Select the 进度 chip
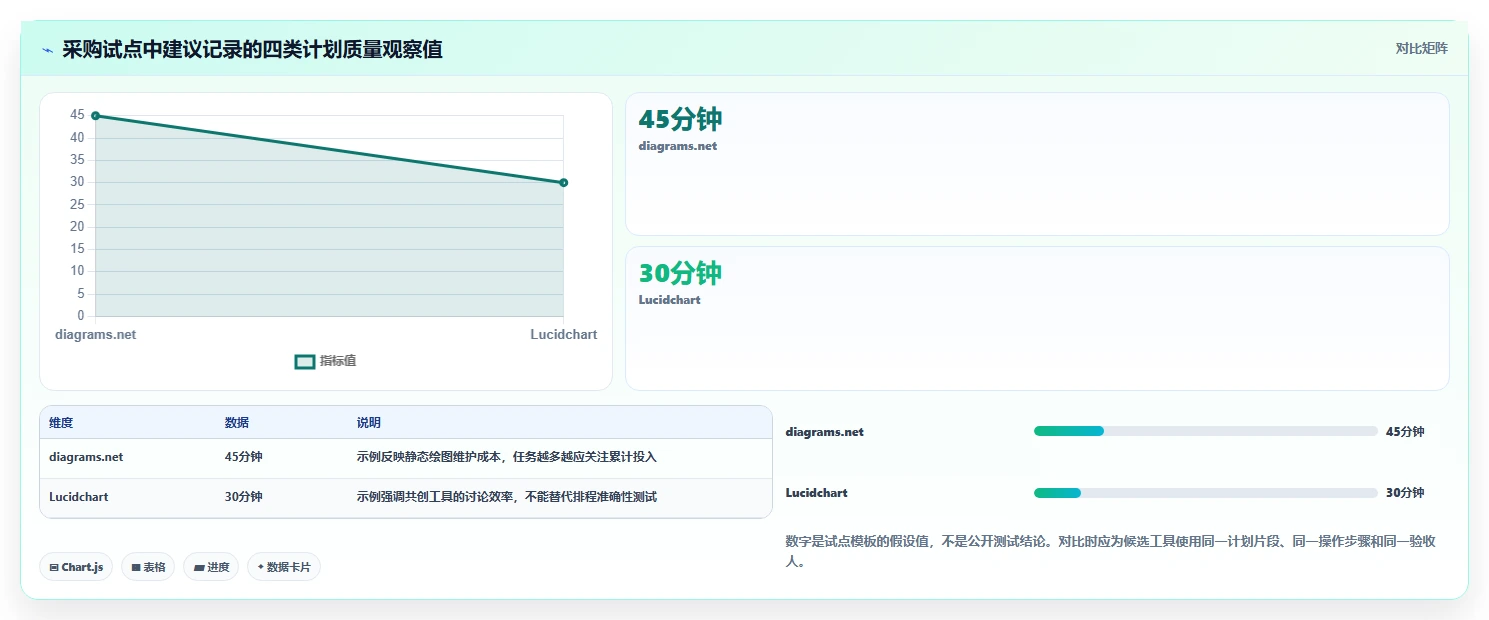The height and width of the screenshot is (620, 1489). click(x=211, y=567)
